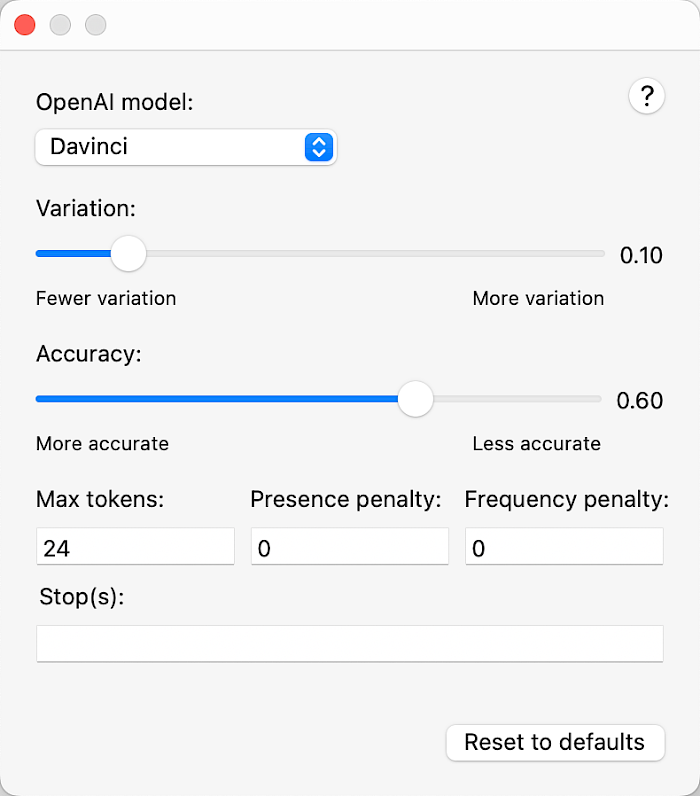
Task: Click the "Fewer variation" slider label
Action: 106,298
